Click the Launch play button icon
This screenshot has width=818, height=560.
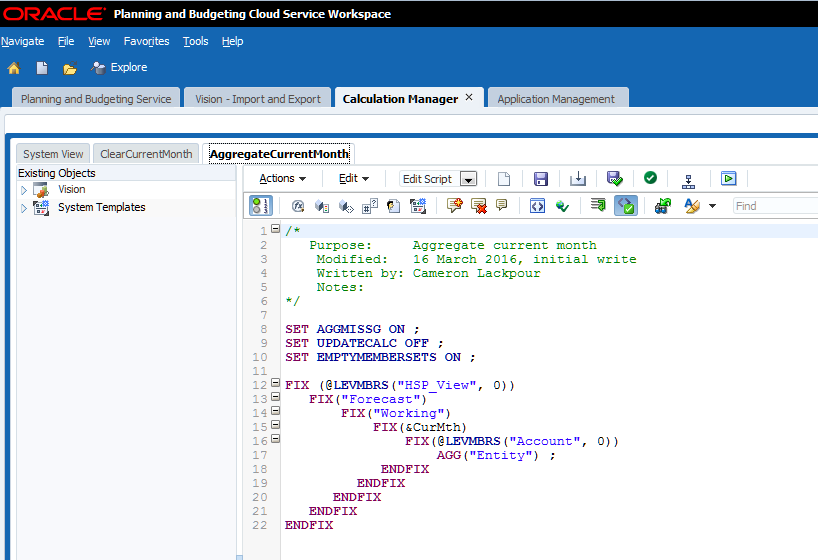click(x=729, y=179)
